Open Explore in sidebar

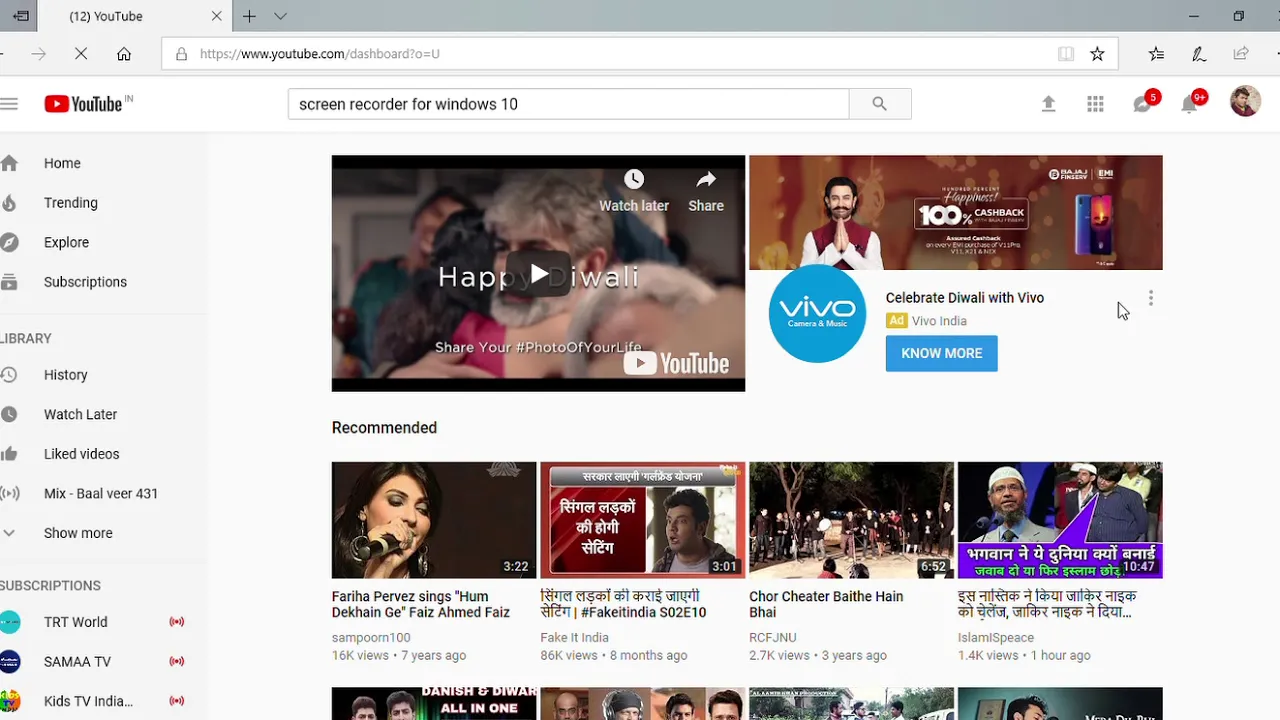[x=66, y=242]
